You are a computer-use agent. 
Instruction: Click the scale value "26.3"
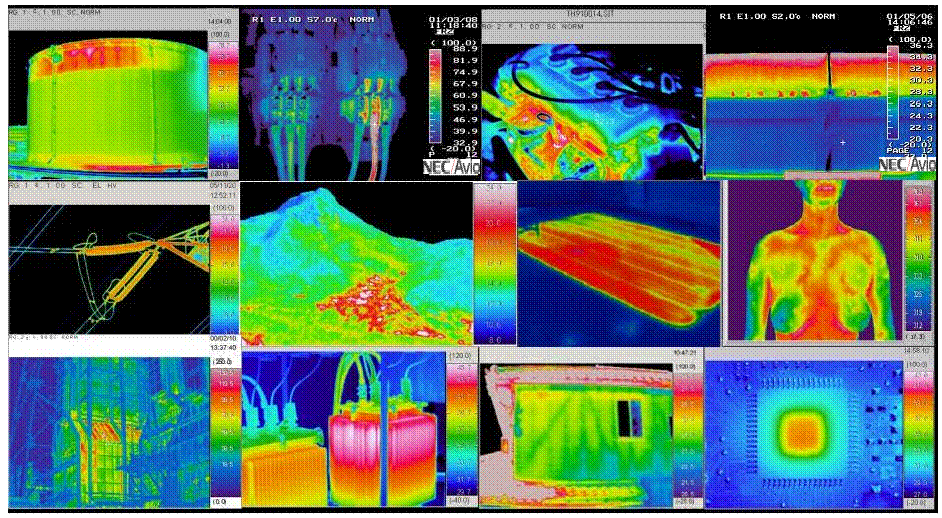(922, 103)
